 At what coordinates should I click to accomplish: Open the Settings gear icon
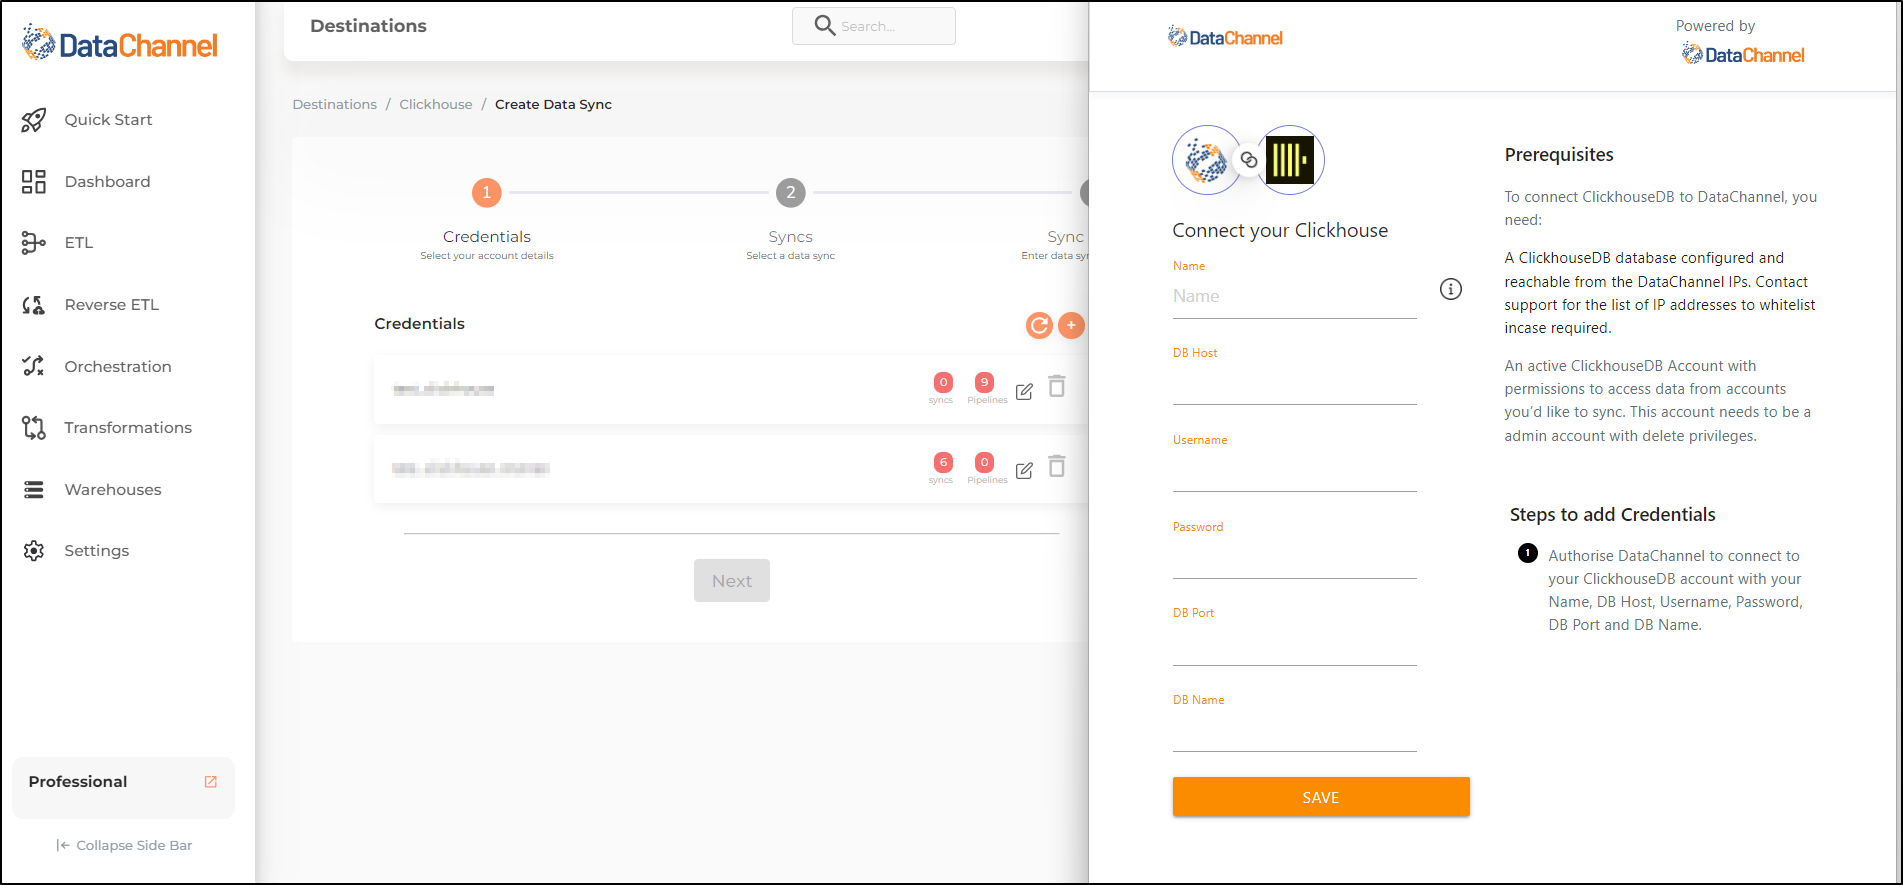[34, 551]
